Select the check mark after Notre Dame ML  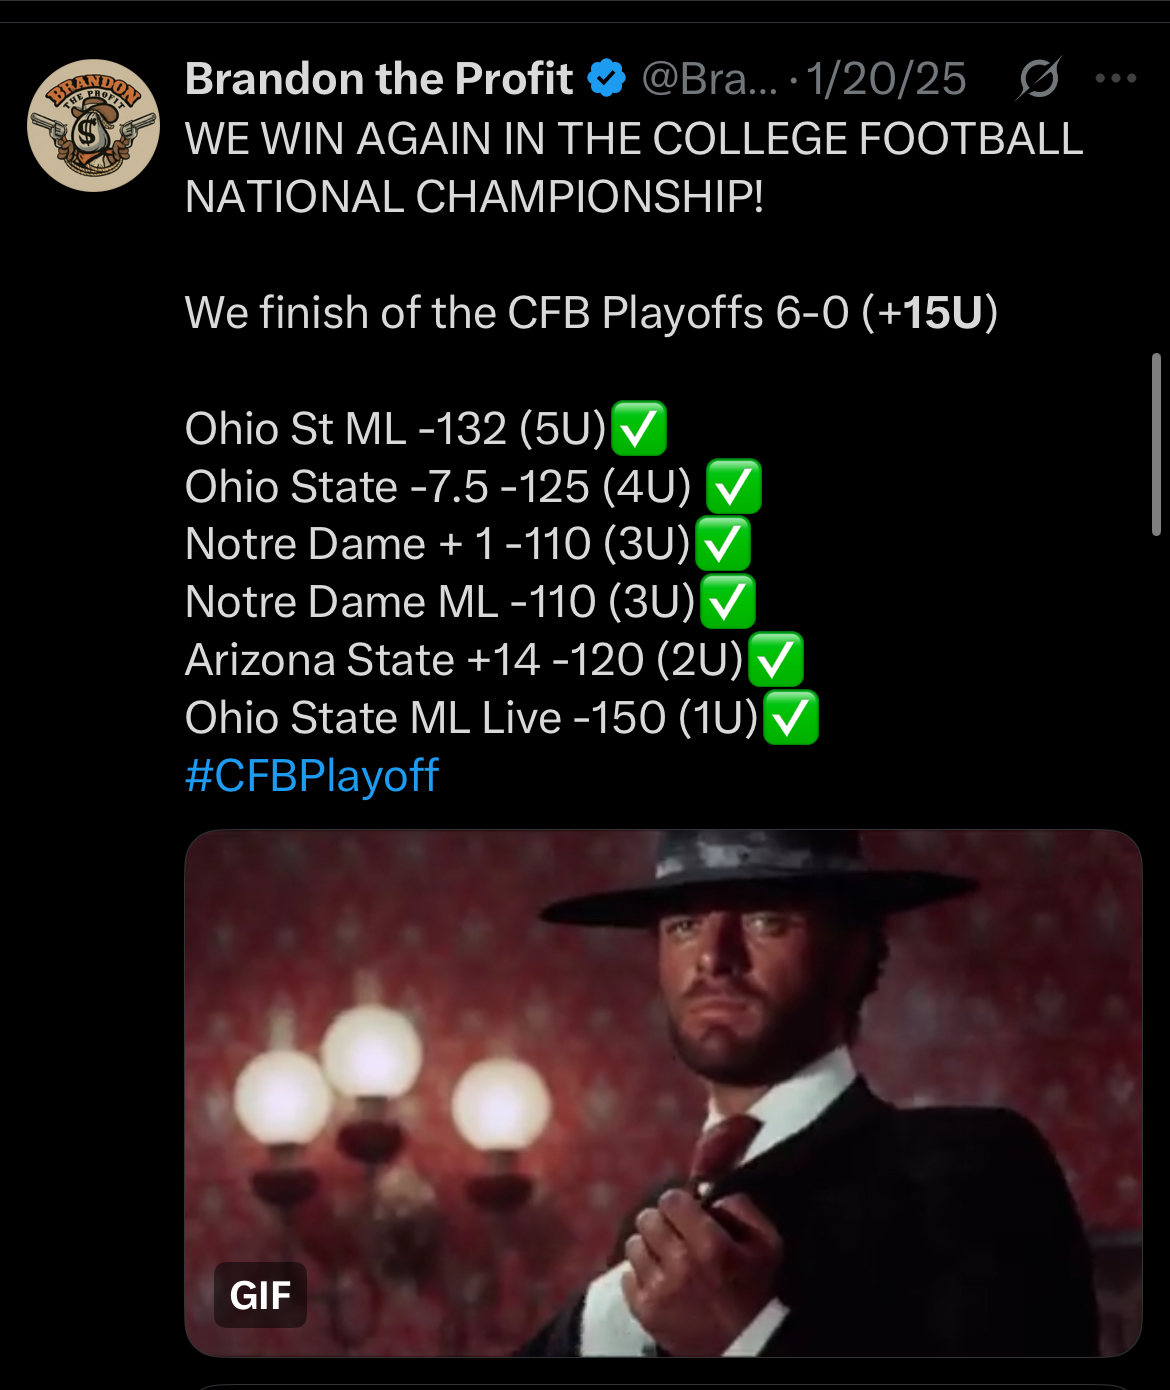coord(727,602)
